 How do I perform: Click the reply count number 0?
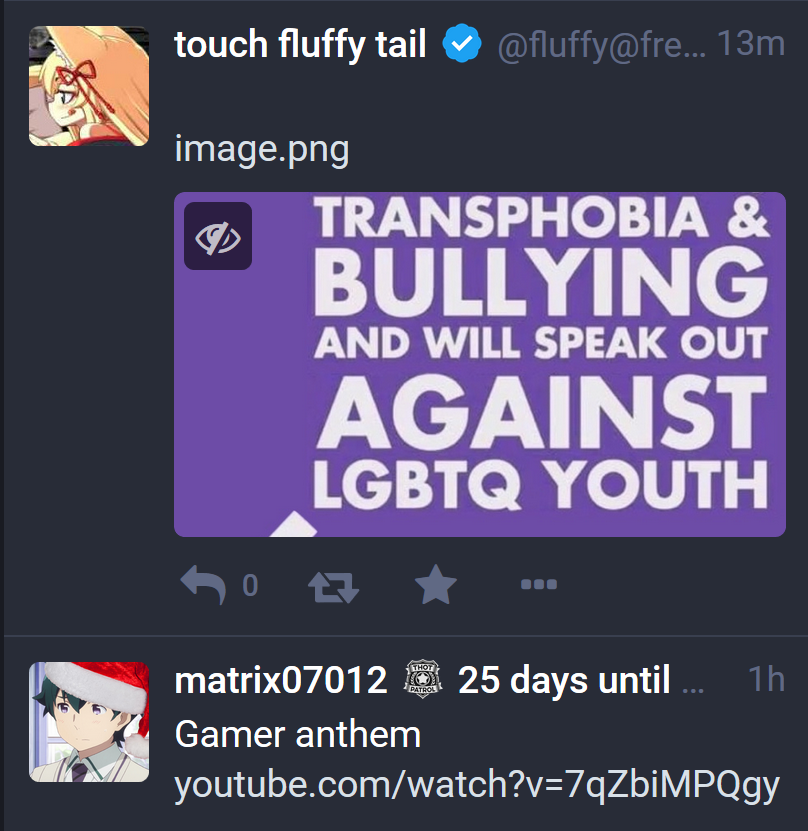pos(250,586)
